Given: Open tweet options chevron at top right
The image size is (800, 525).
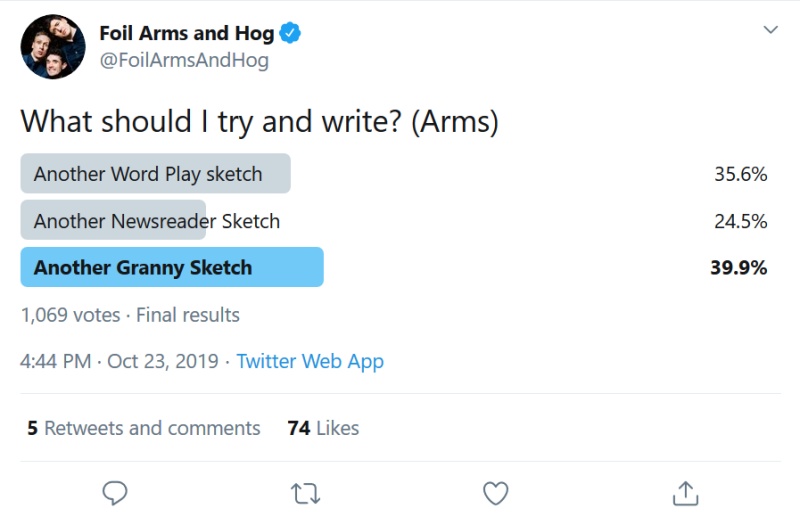Looking at the screenshot, I should tap(770, 30).
